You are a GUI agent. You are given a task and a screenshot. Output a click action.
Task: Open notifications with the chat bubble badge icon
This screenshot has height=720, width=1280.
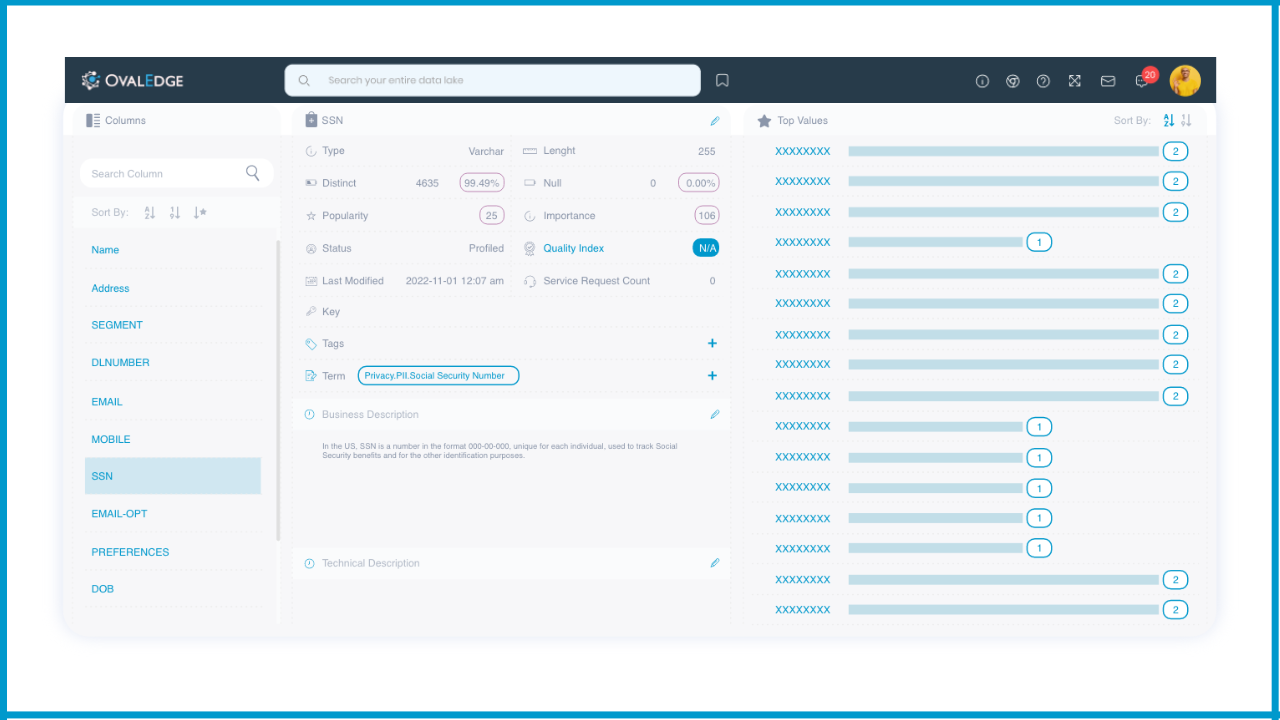(x=1140, y=81)
